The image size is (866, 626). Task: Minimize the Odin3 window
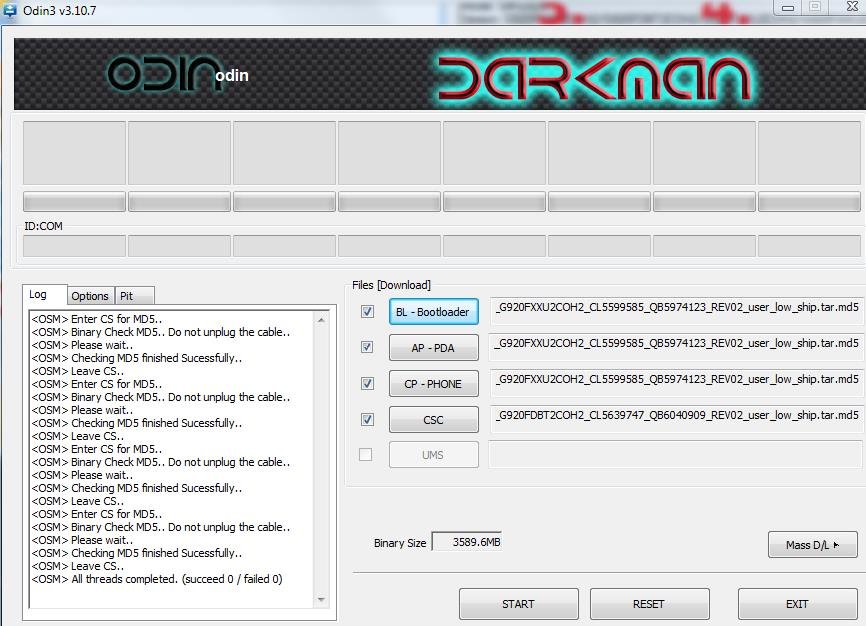[x=788, y=8]
